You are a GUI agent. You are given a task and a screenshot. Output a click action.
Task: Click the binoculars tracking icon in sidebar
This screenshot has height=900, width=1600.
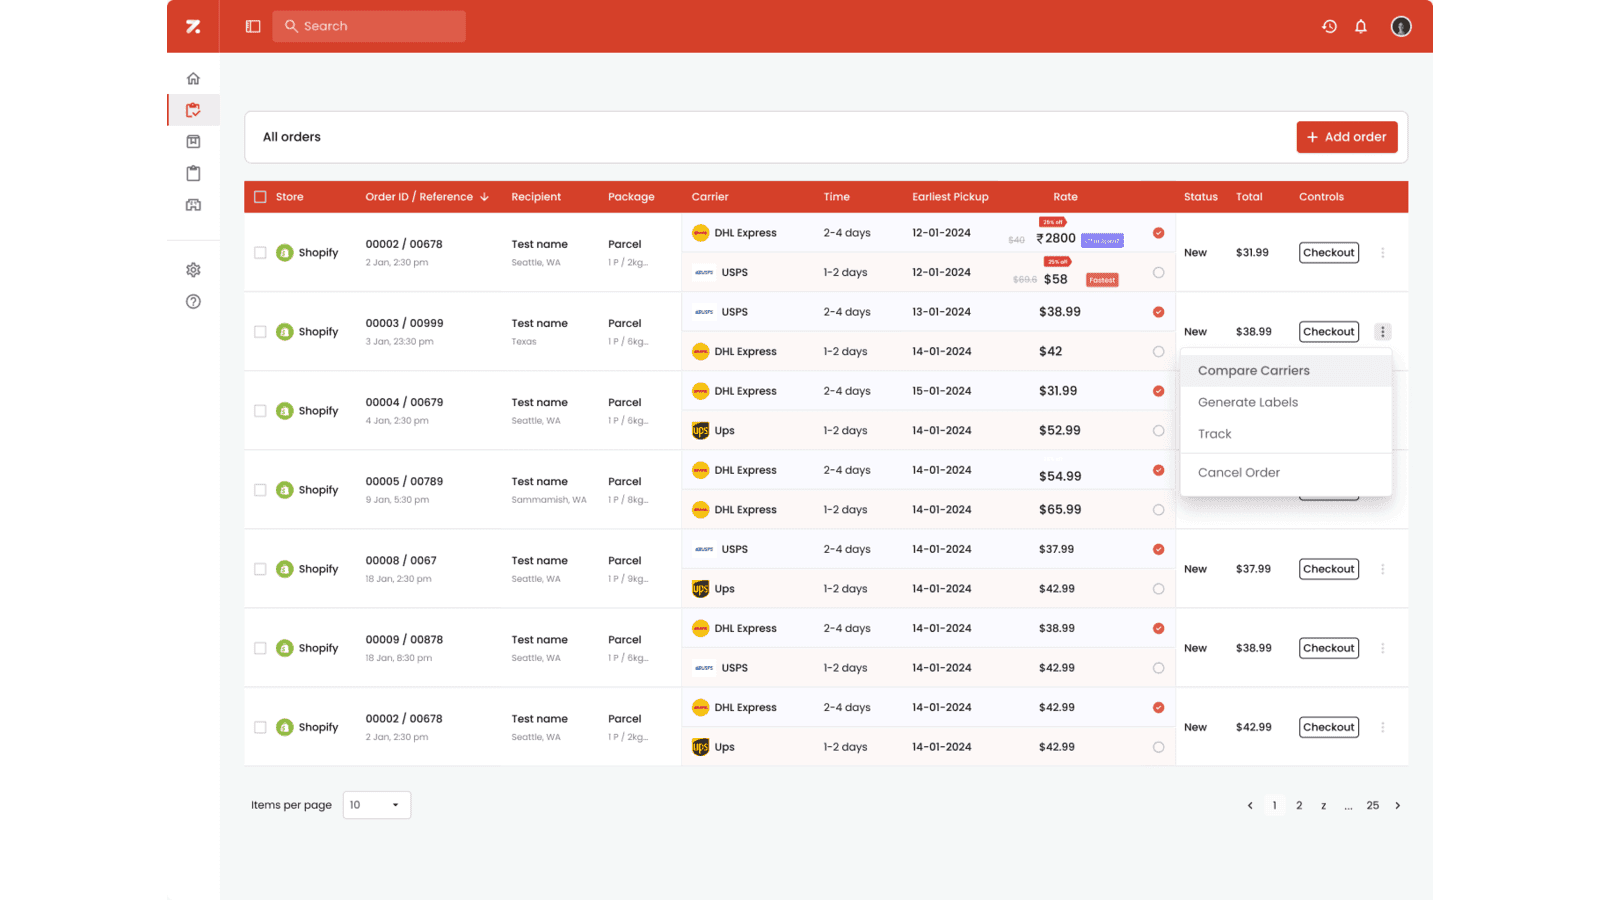point(193,205)
